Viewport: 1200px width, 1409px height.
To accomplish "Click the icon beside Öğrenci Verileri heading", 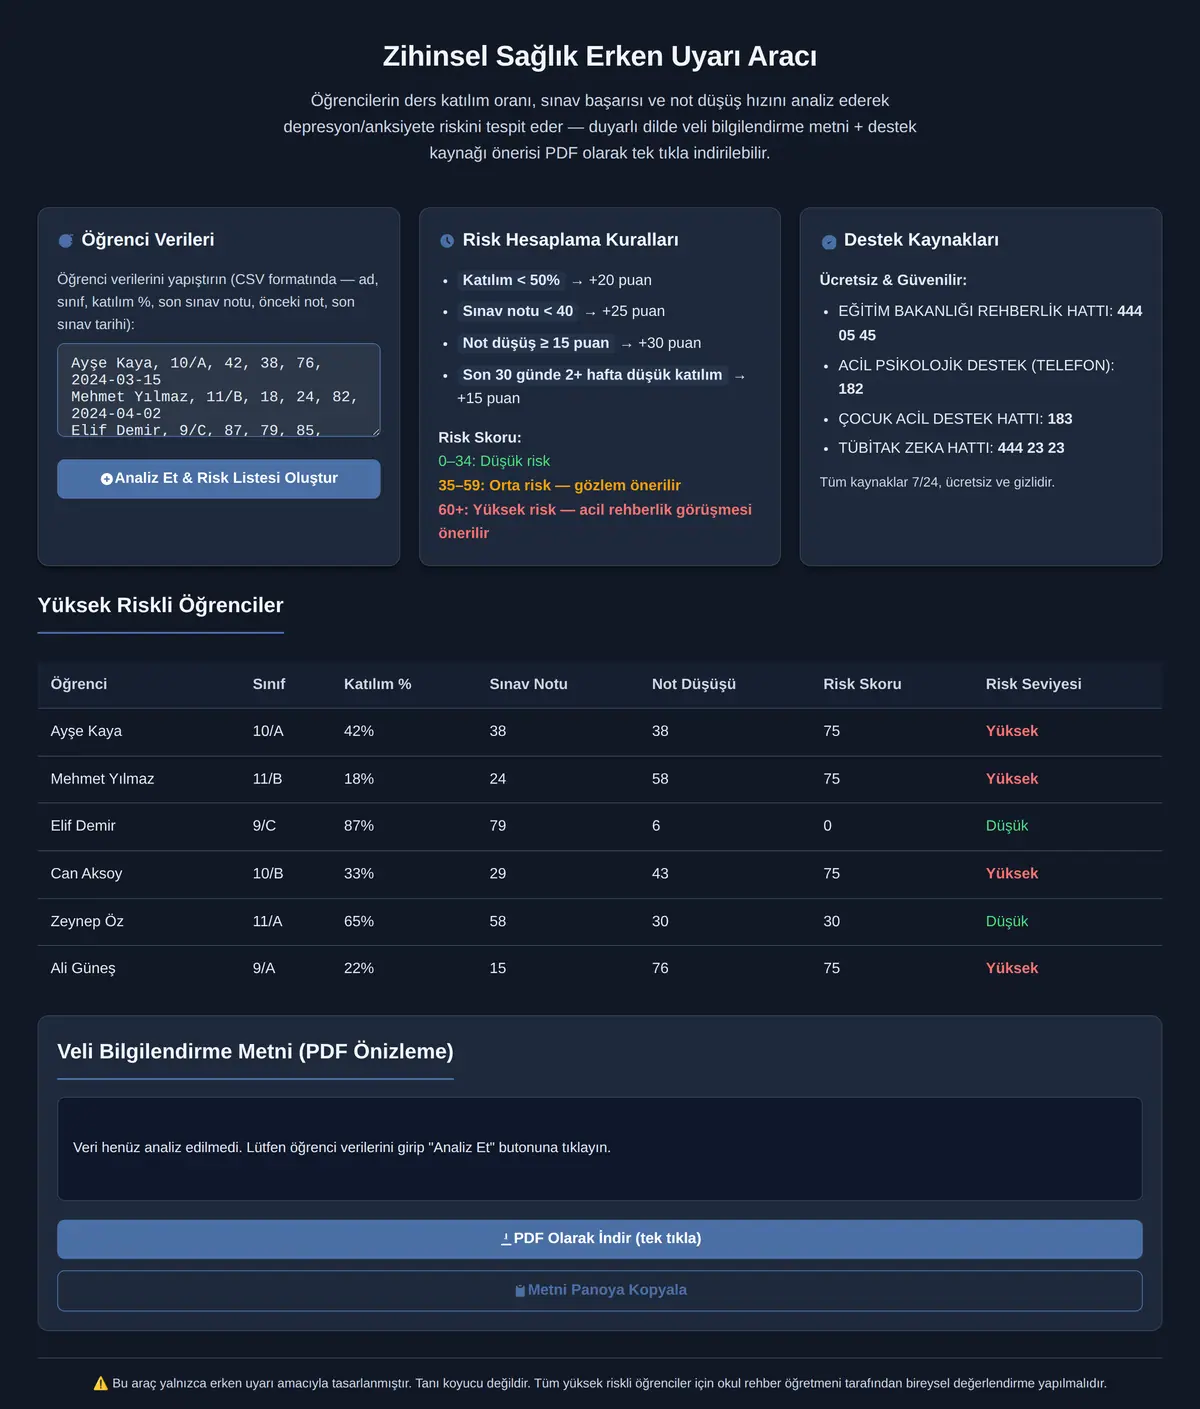I will coord(66,241).
